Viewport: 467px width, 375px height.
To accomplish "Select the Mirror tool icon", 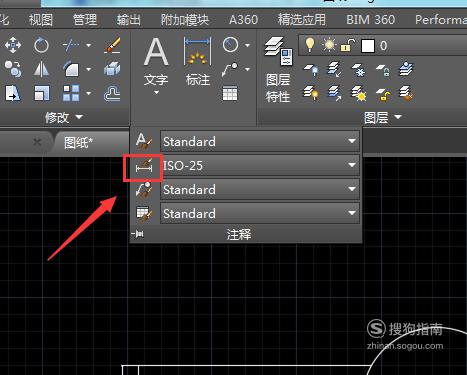I will [x=41, y=69].
